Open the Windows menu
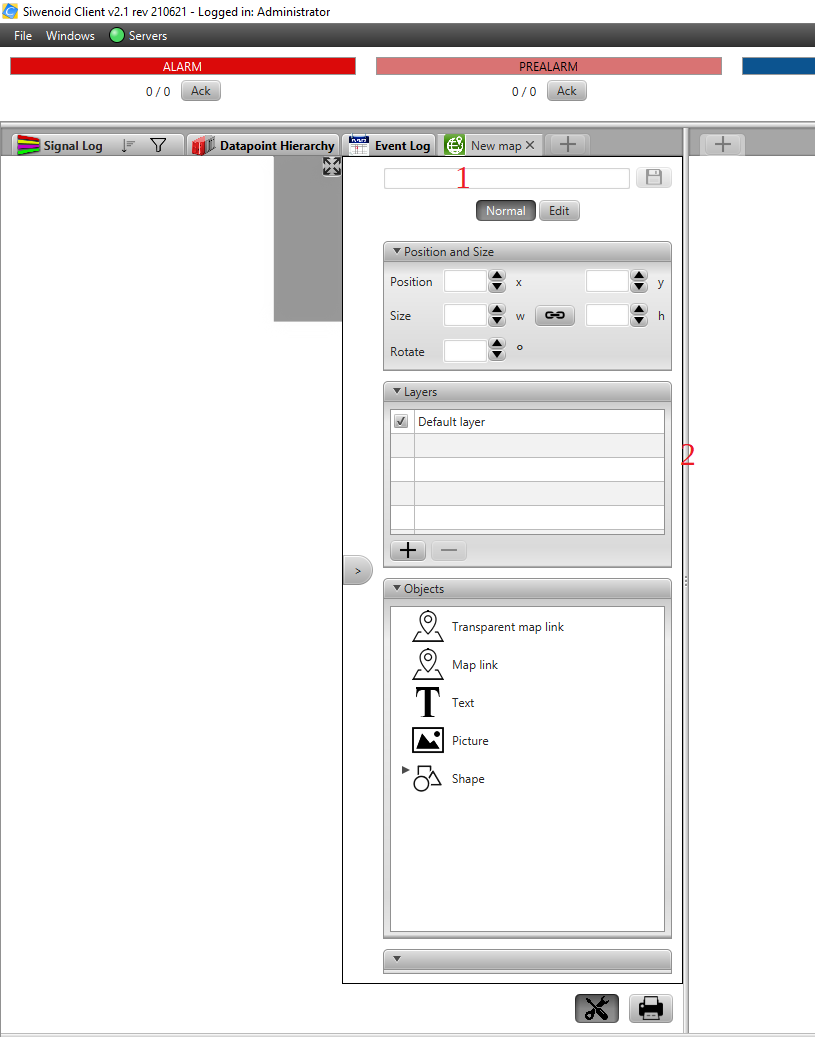 [x=70, y=36]
